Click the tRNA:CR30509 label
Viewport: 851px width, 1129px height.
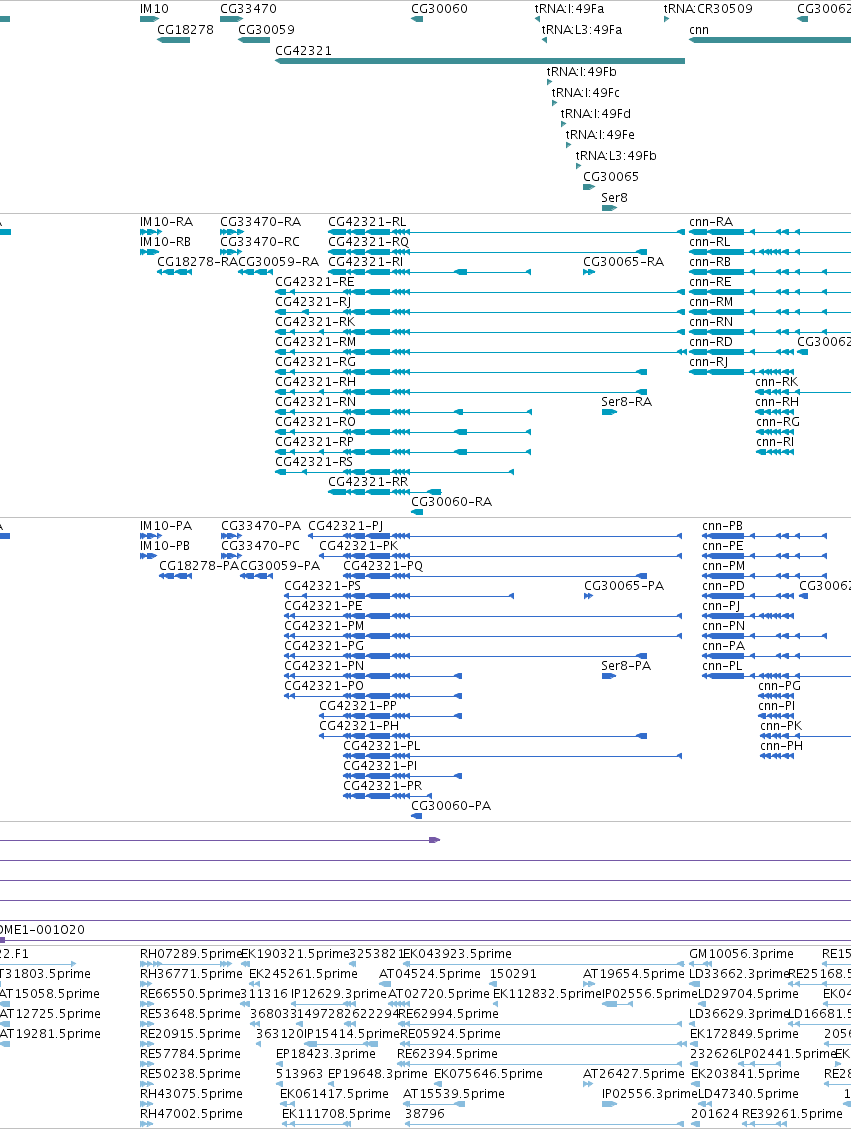[708, 9]
